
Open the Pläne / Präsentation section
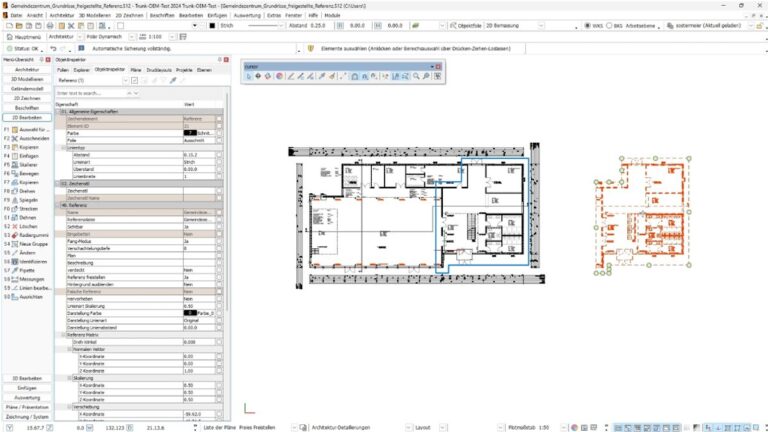click(x=27, y=407)
